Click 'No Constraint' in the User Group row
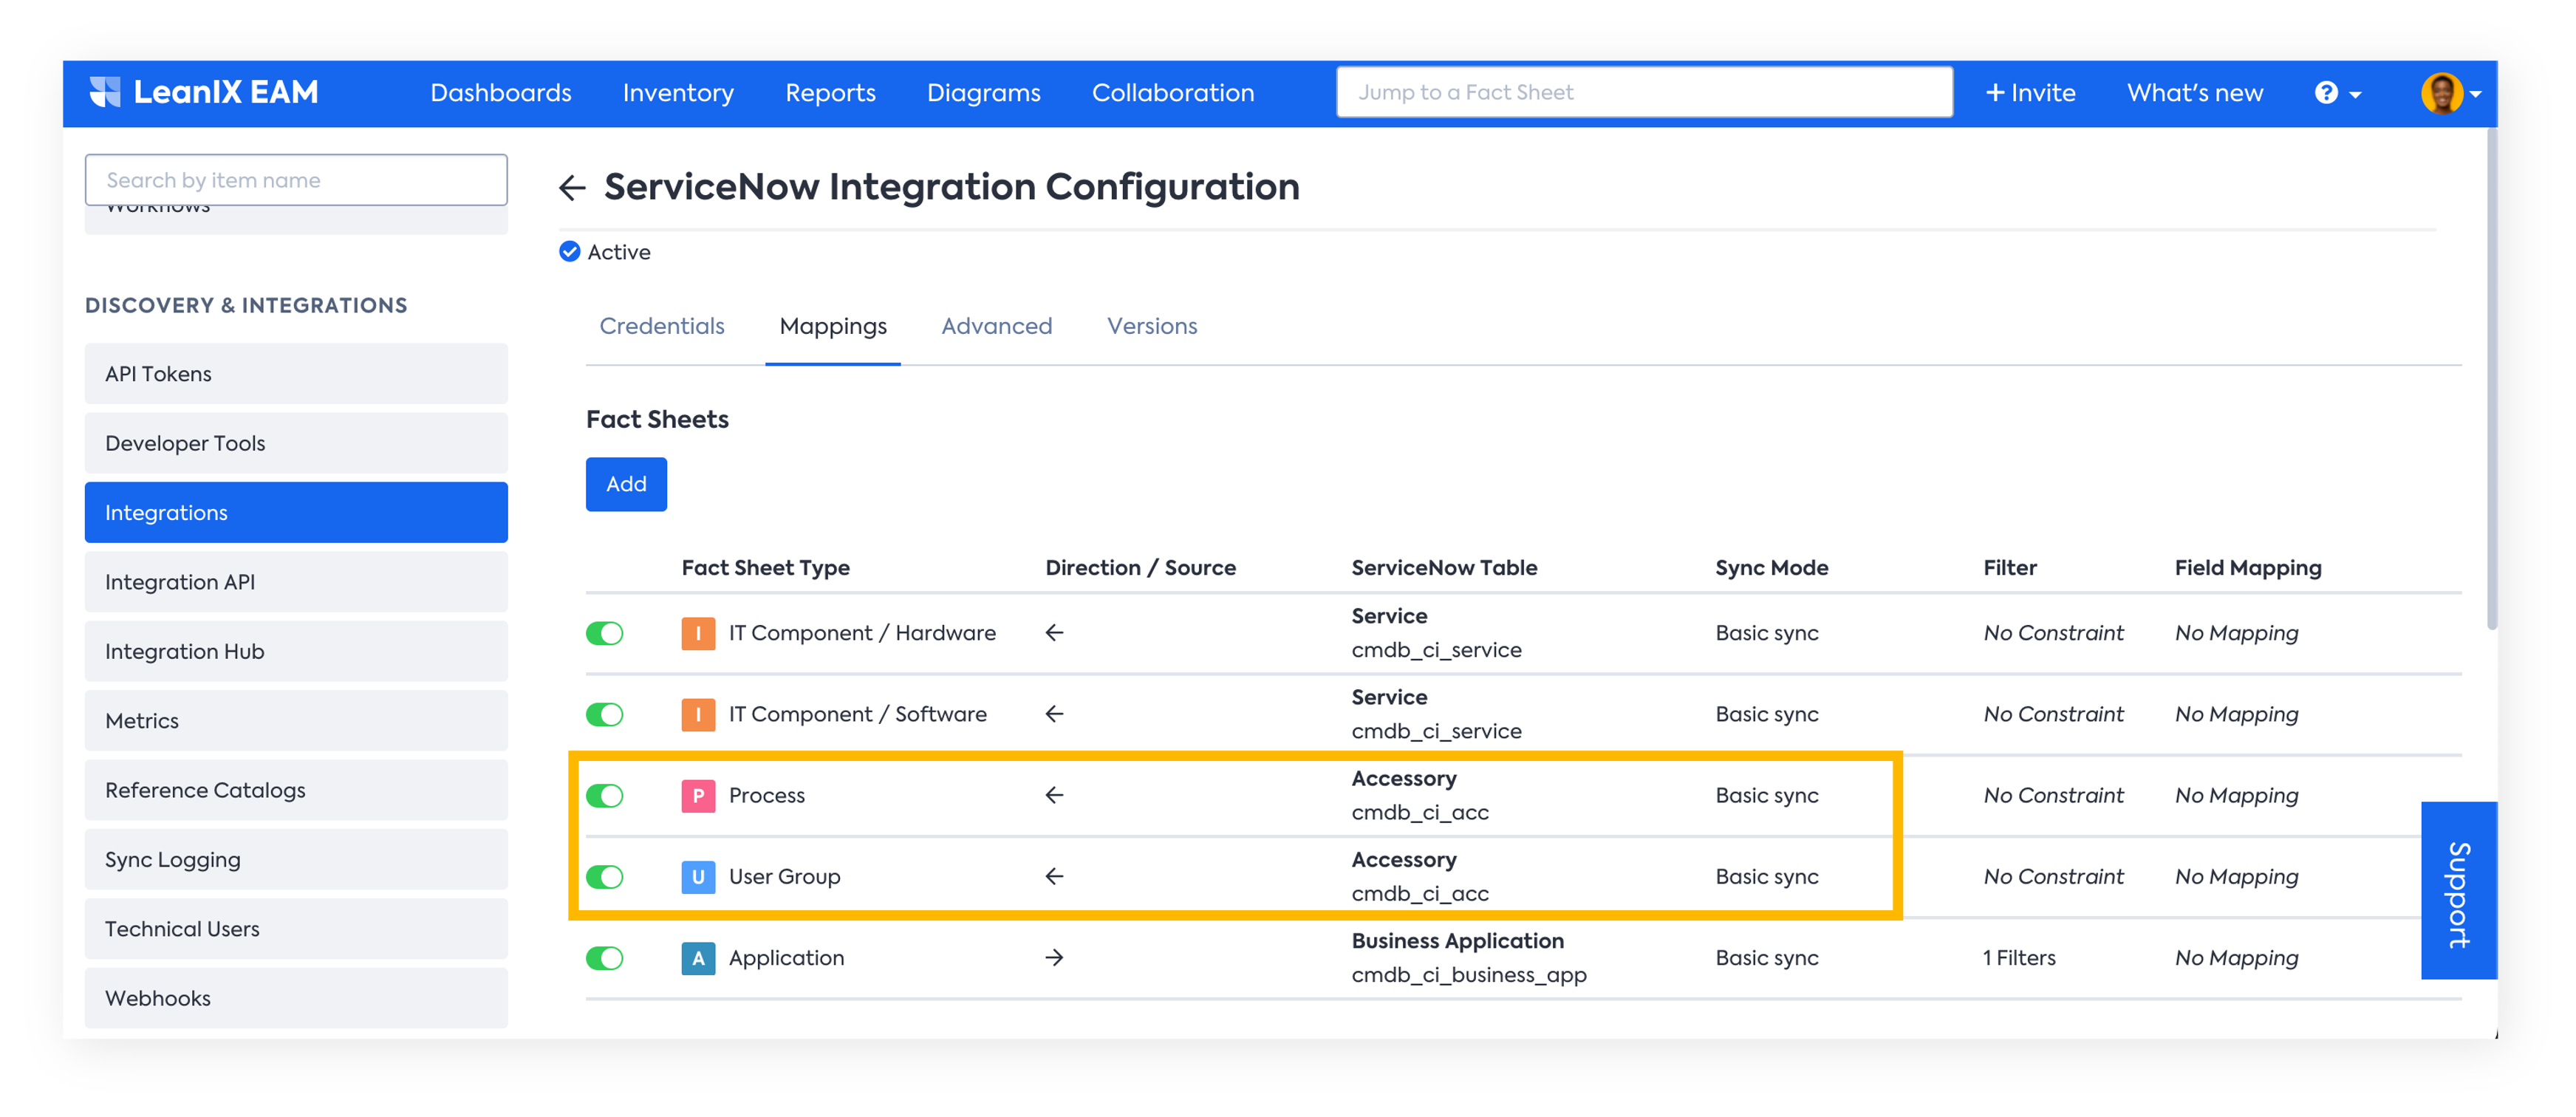 point(2053,876)
